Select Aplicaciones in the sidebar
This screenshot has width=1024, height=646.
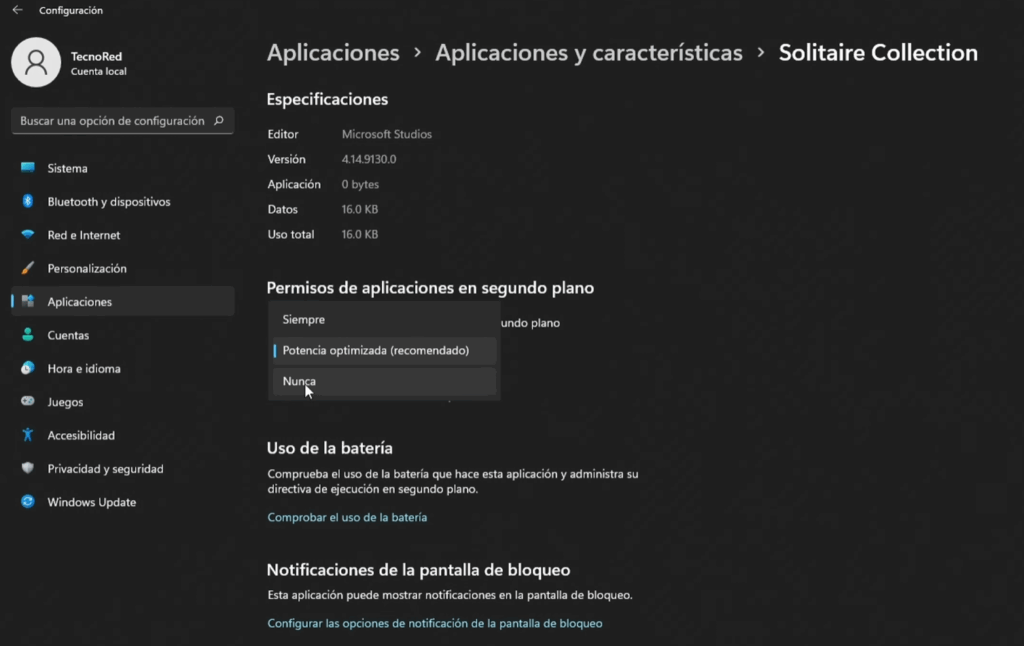pyautogui.click(x=123, y=301)
